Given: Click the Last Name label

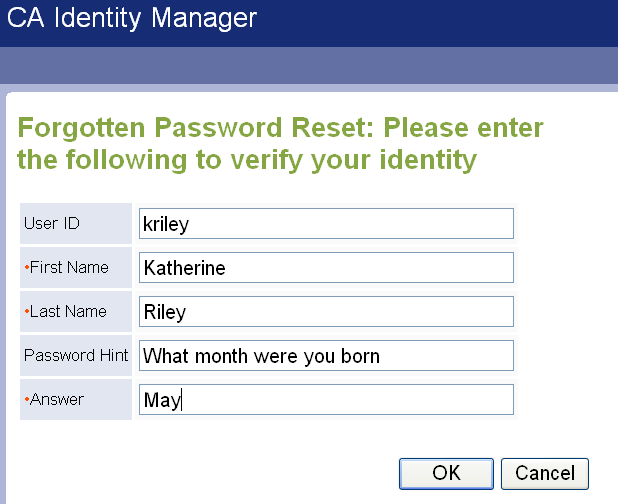Looking at the screenshot, I should (x=68, y=311).
